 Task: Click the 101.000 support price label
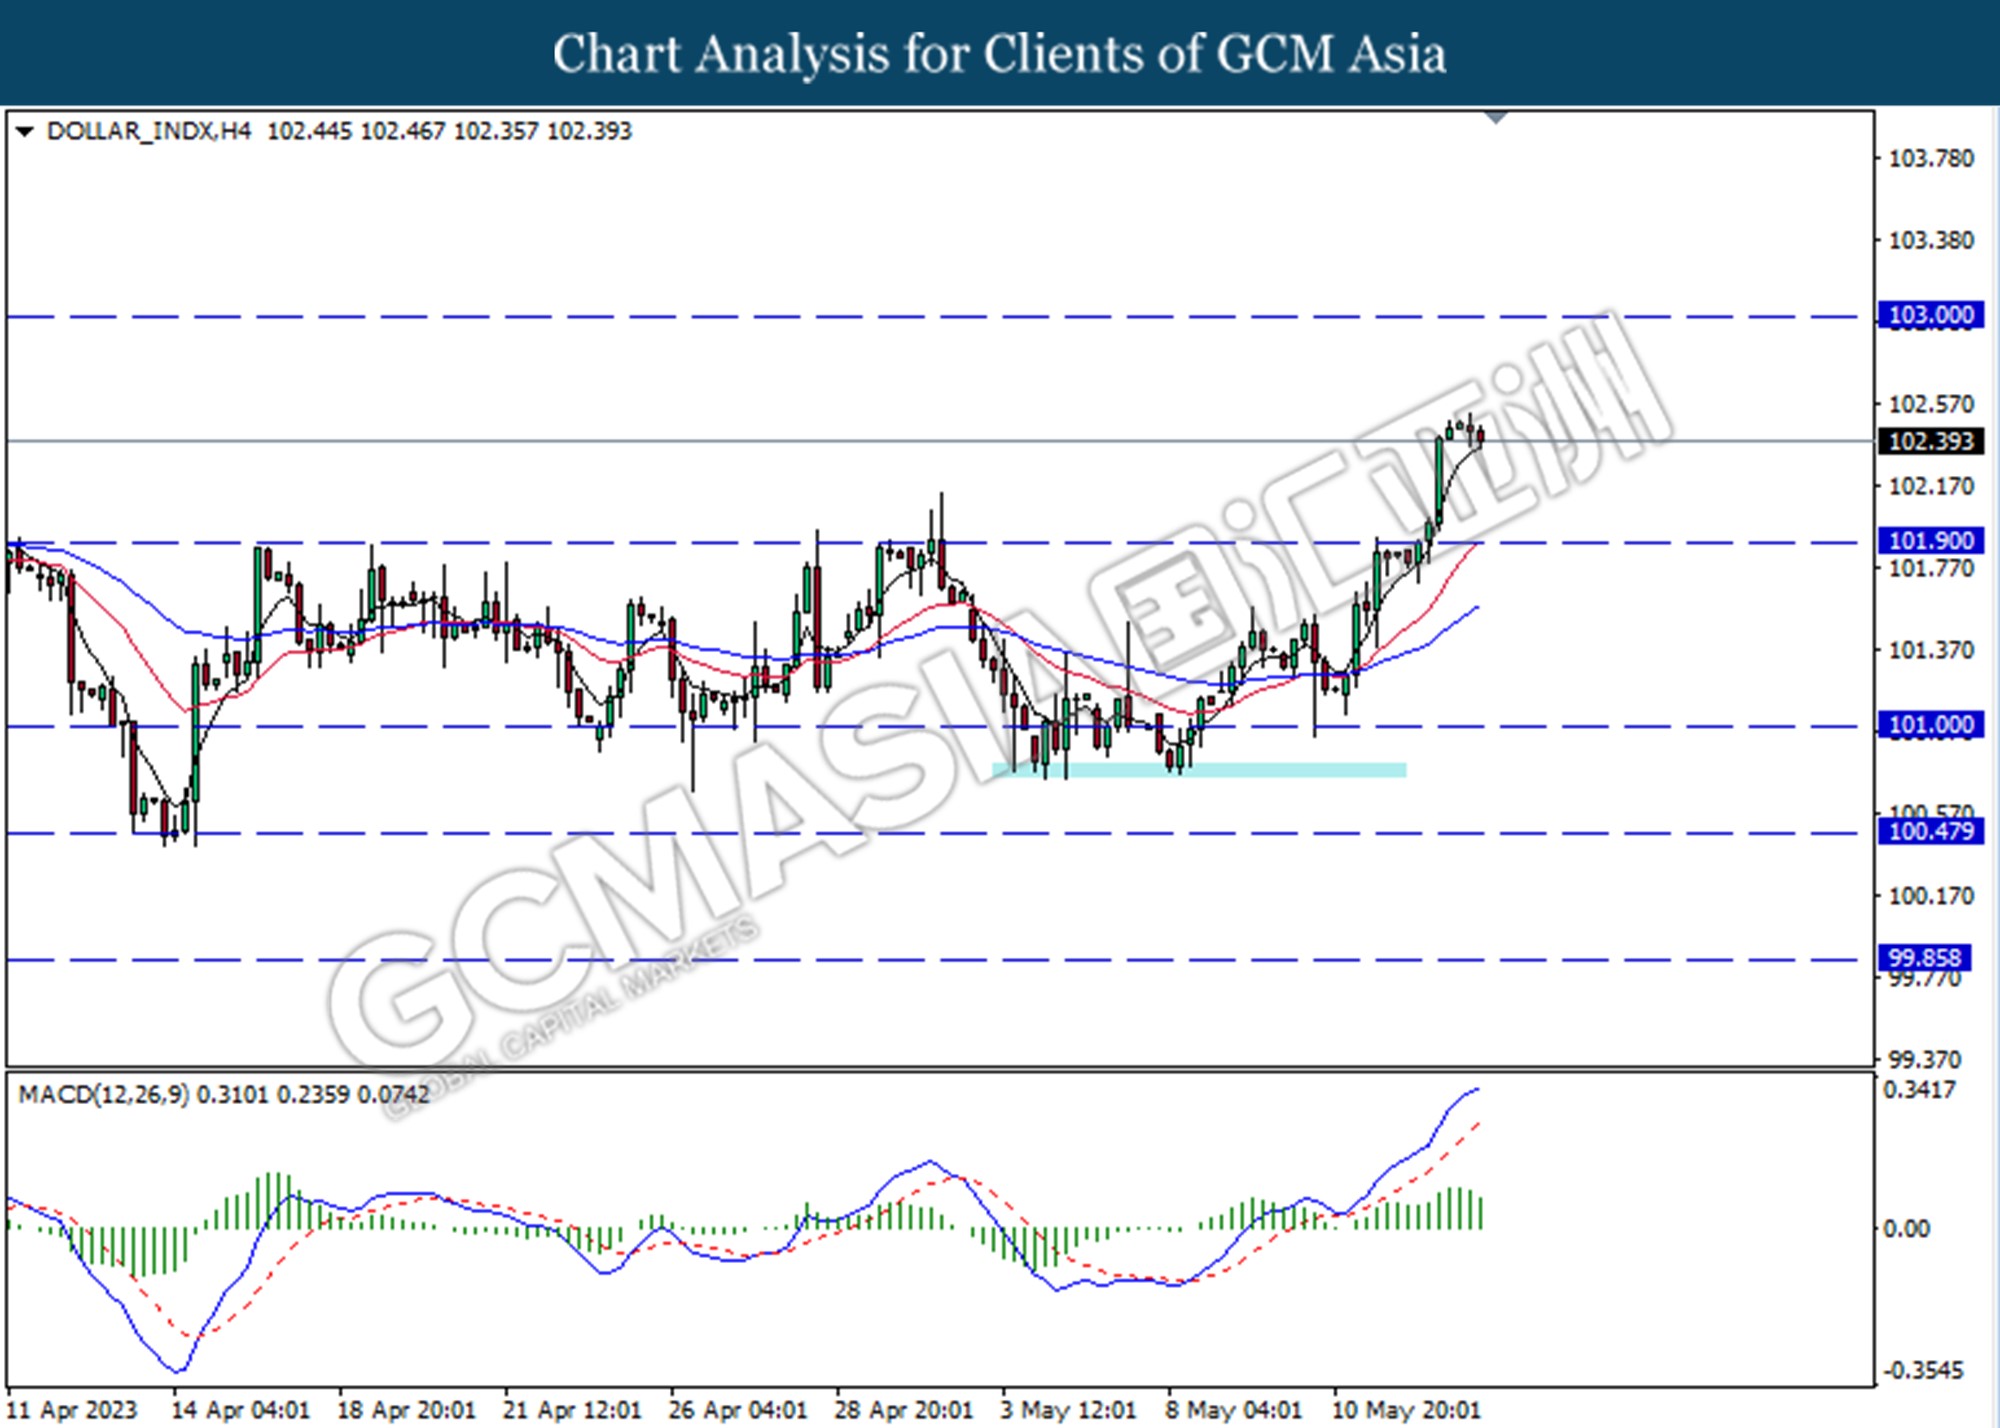click(1930, 725)
